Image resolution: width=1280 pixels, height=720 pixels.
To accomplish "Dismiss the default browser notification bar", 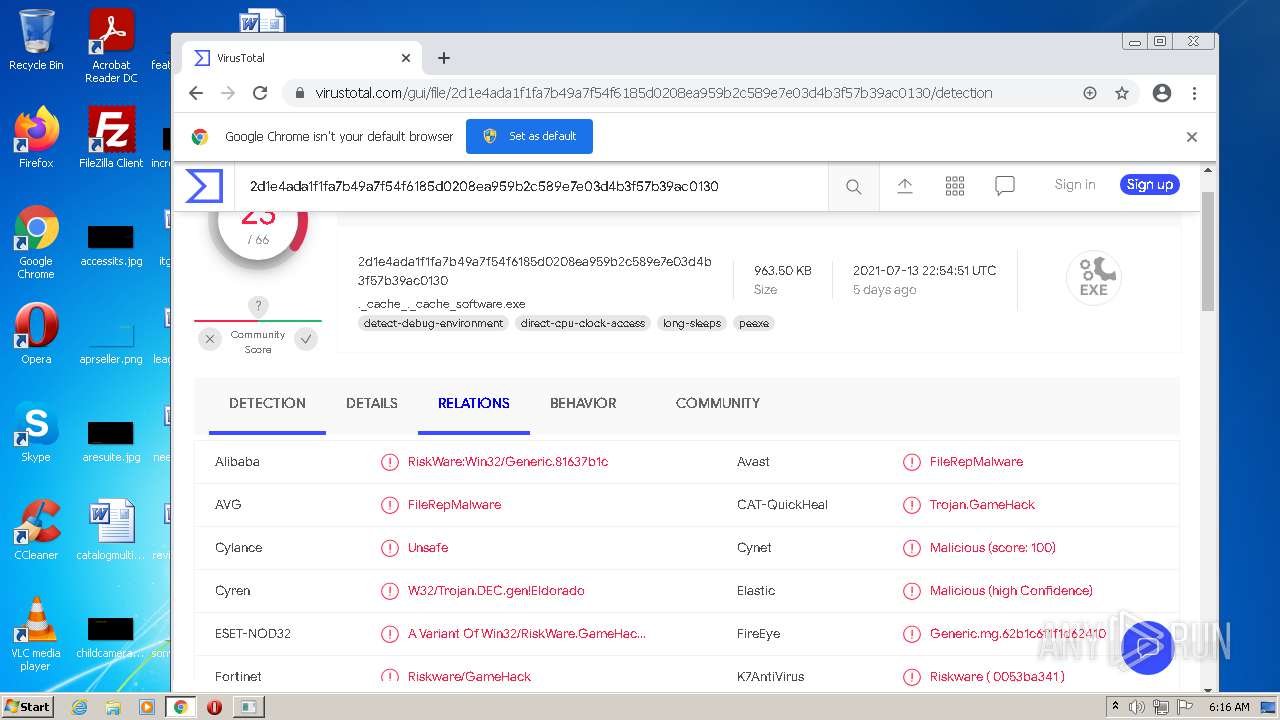I will pos(1192,137).
